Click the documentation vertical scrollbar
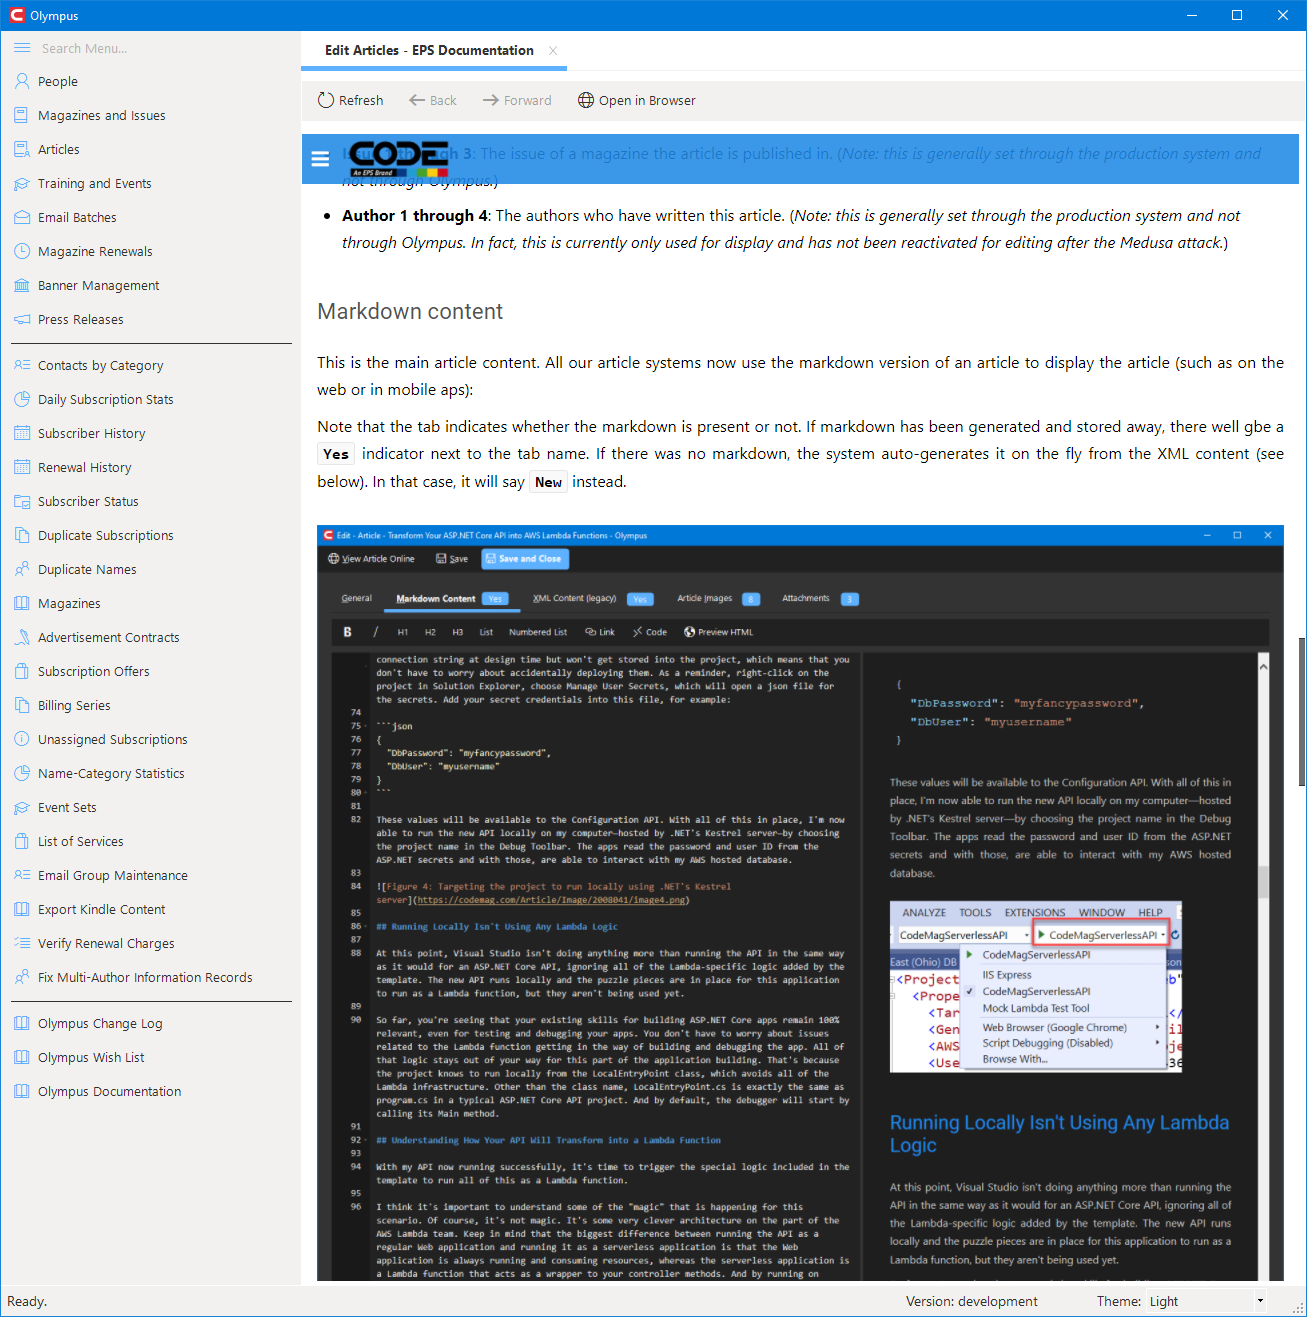1307x1317 pixels. (x=1301, y=710)
